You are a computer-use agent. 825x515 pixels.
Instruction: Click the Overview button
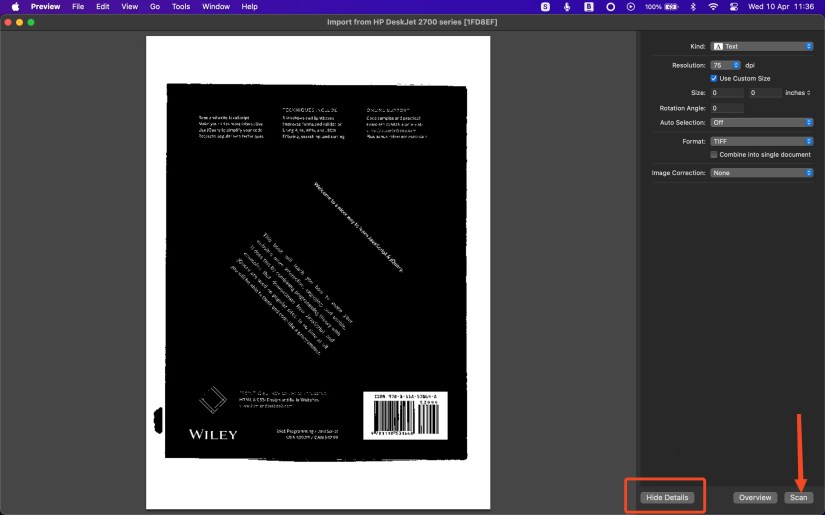pos(755,497)
